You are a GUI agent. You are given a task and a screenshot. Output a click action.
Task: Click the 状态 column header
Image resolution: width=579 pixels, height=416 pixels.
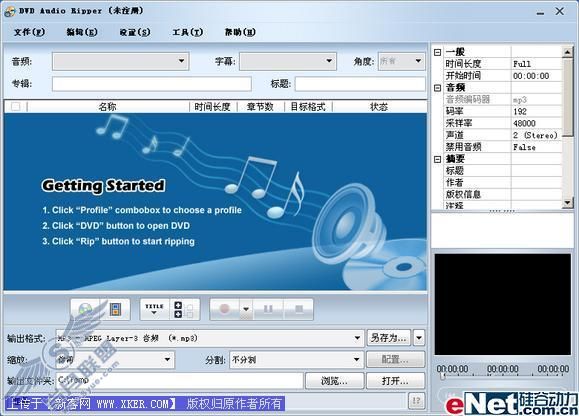[x=379, y=107]
